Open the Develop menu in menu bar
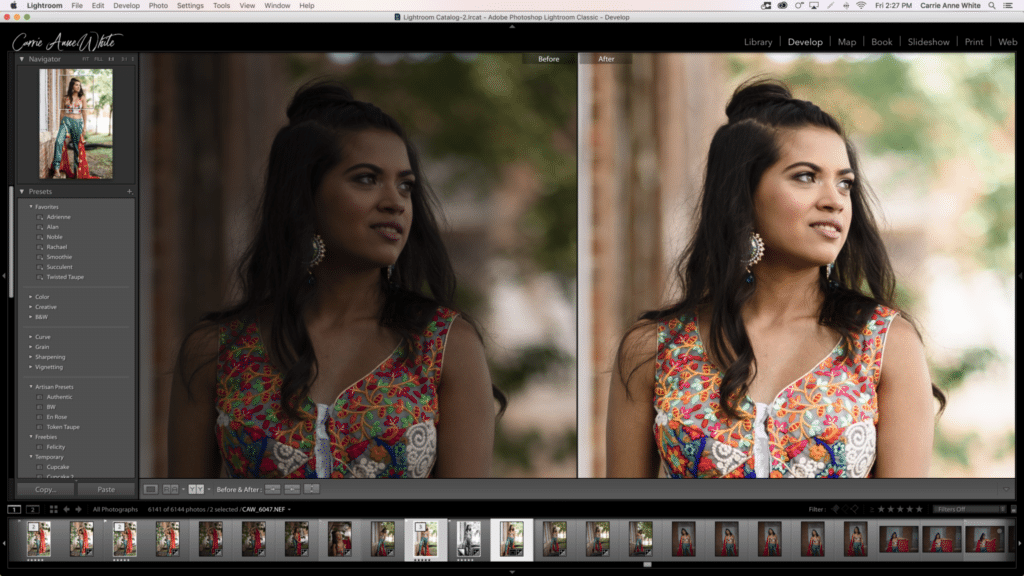1024x576 pixels. (126, 5)
